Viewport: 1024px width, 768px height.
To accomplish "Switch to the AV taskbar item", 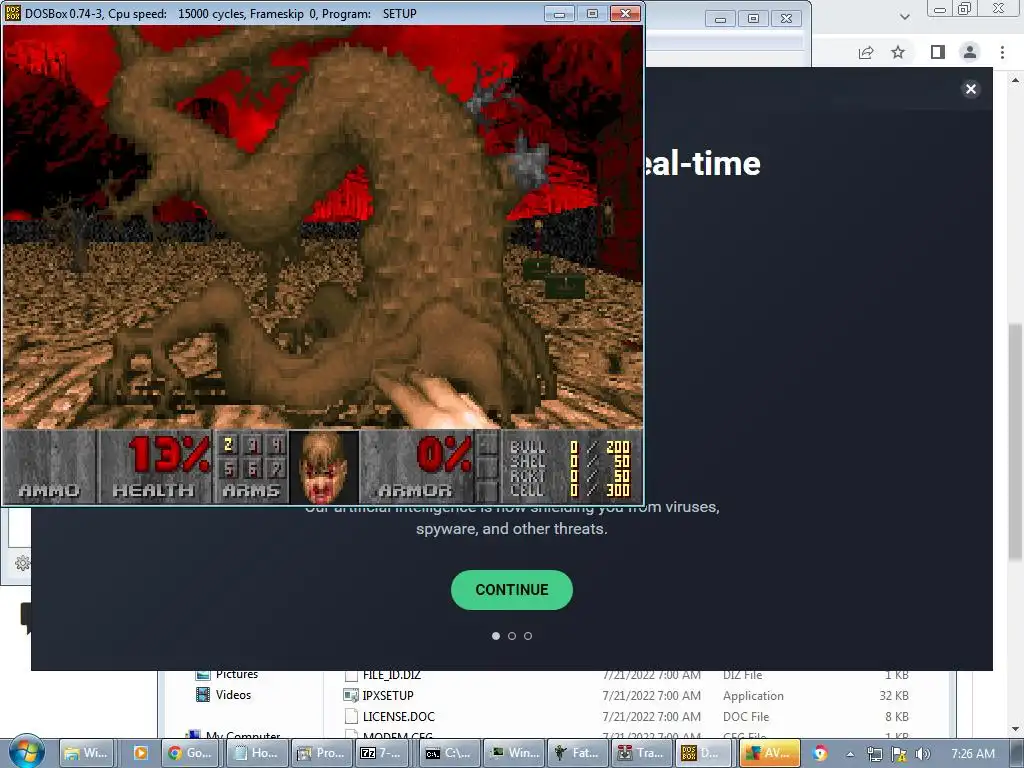I will click(771, 753).
